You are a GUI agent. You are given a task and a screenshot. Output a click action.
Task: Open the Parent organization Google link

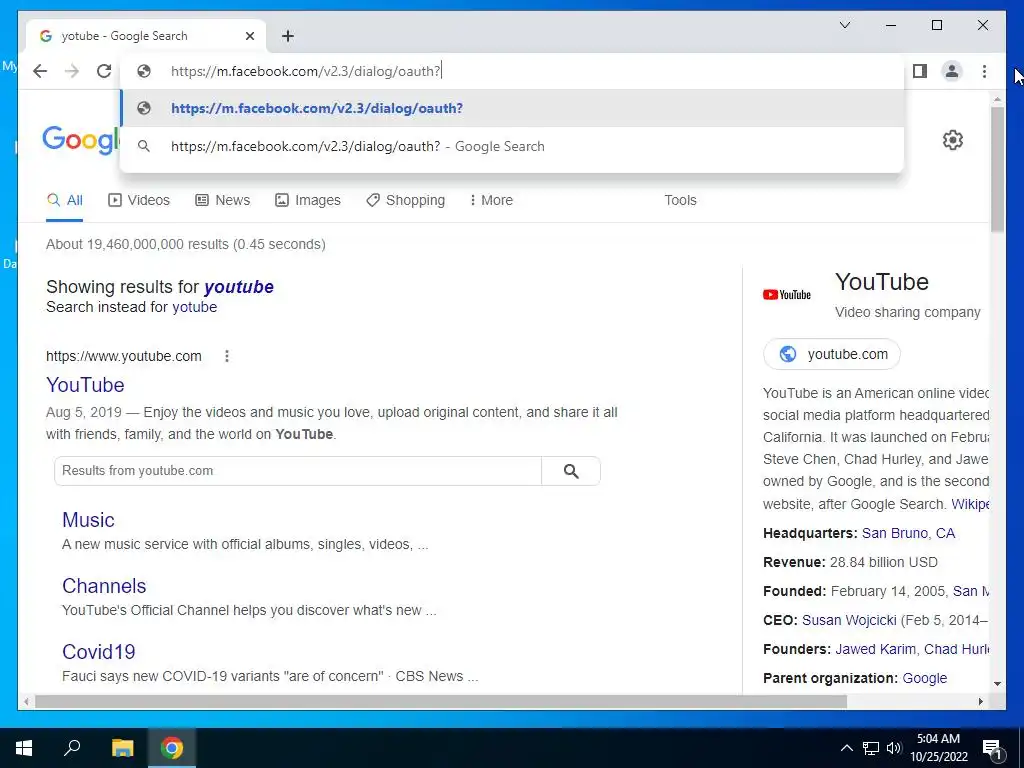tap(924, 678)
